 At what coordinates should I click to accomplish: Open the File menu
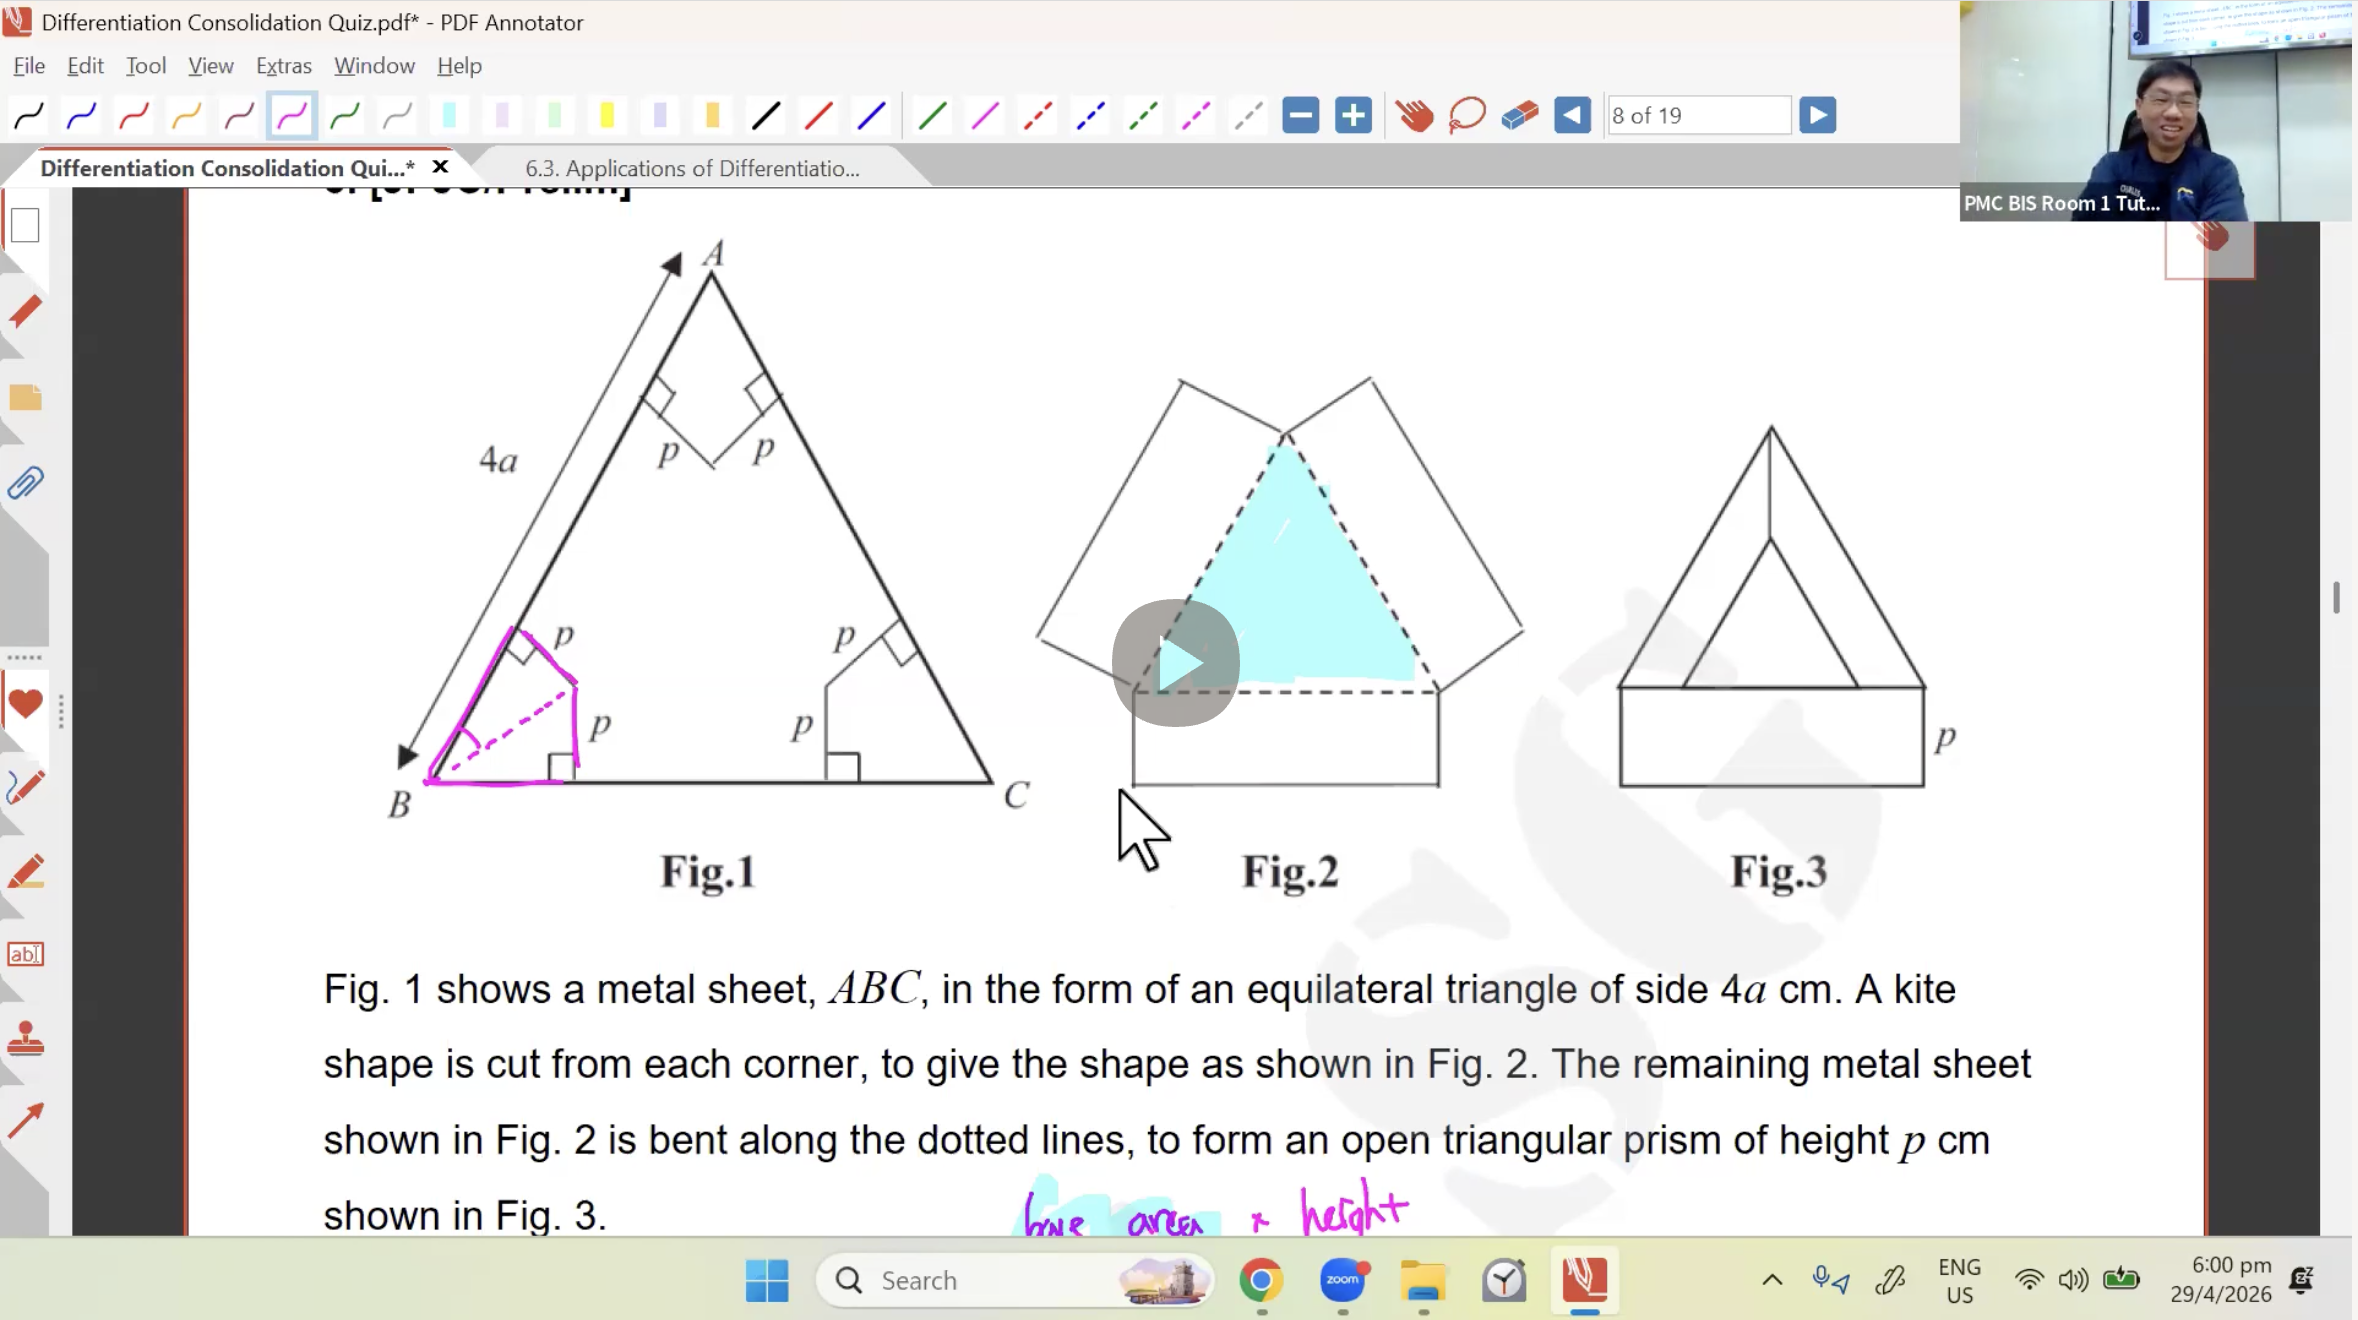tap(29, 65)
